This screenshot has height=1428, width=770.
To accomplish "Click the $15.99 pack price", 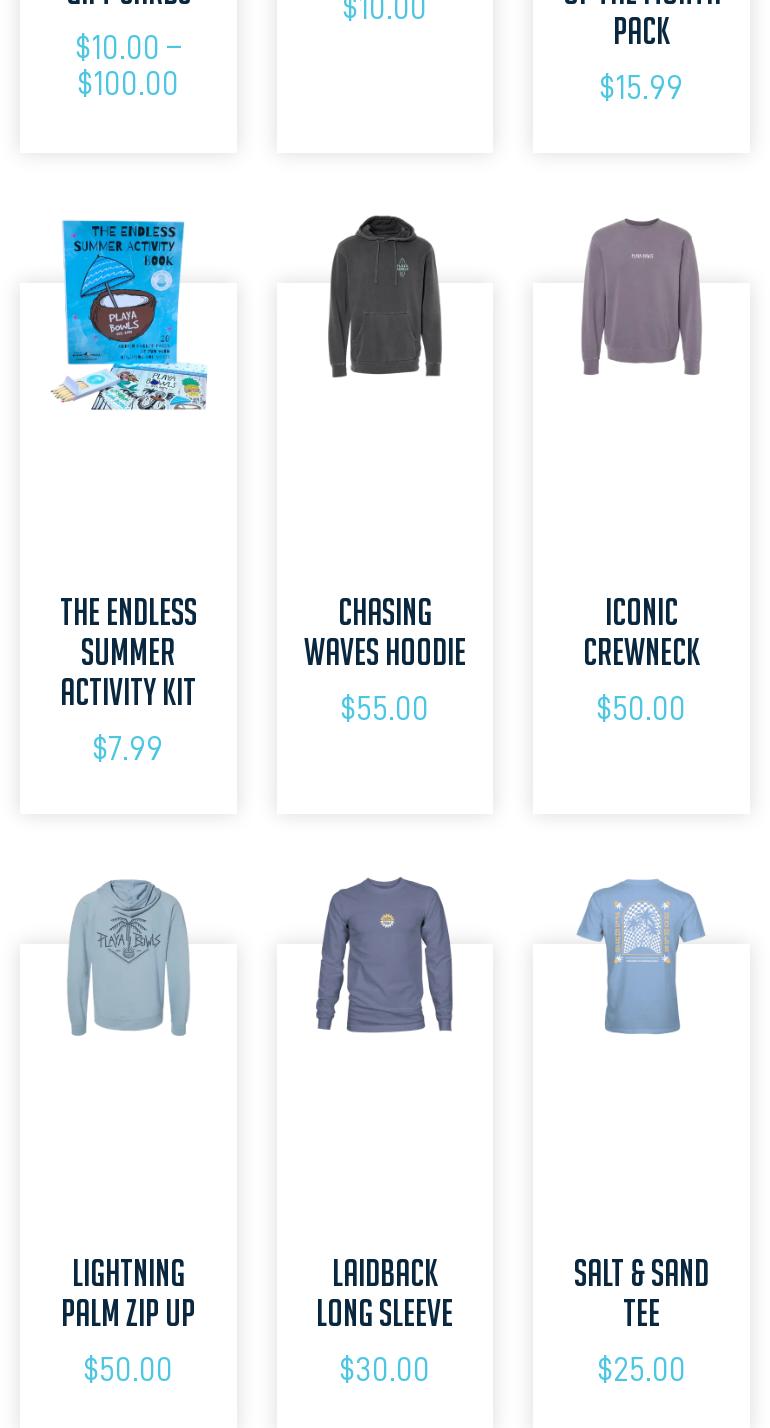I will pyautogui.click(x=641, y=87).
